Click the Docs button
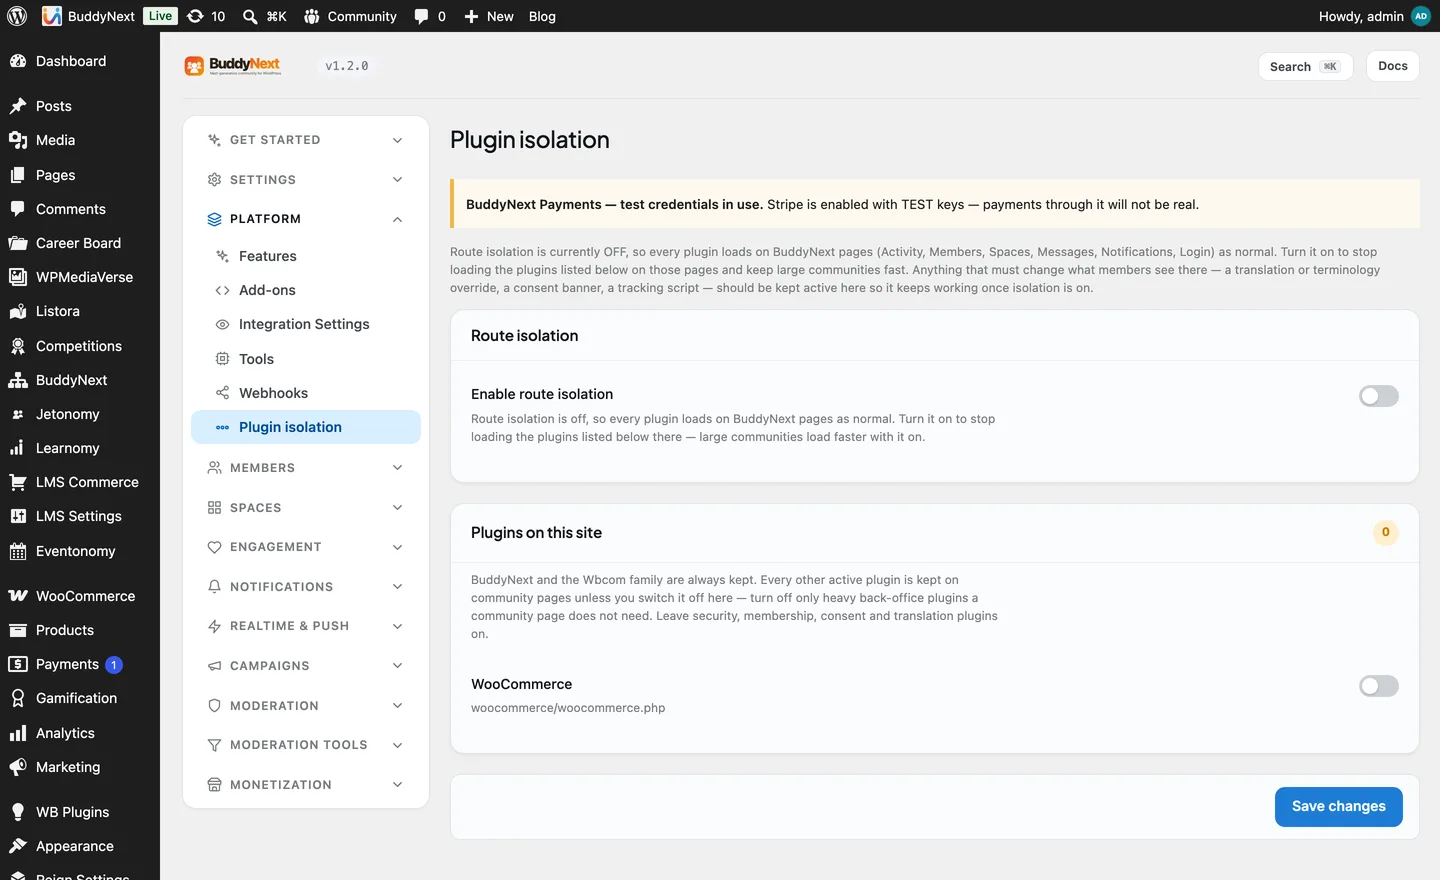Viewport: 1440px width, 880px height. (1392, 66)
